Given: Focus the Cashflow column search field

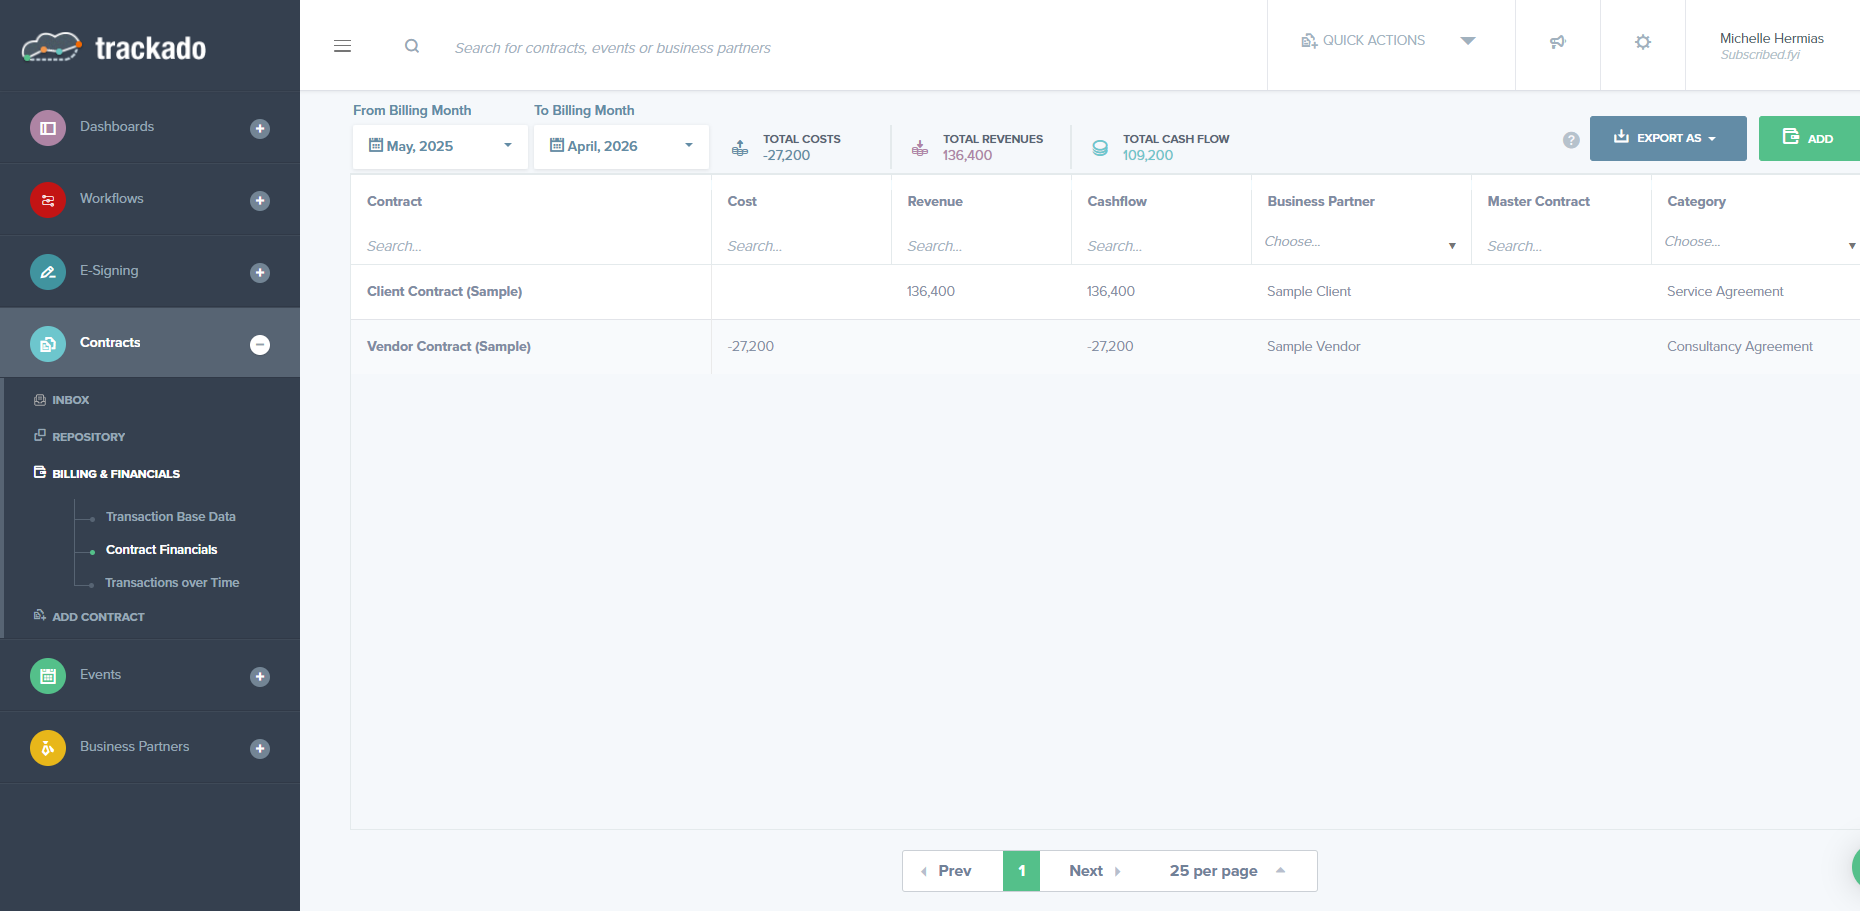Looking at the screenshot, I should [1160, 246].
